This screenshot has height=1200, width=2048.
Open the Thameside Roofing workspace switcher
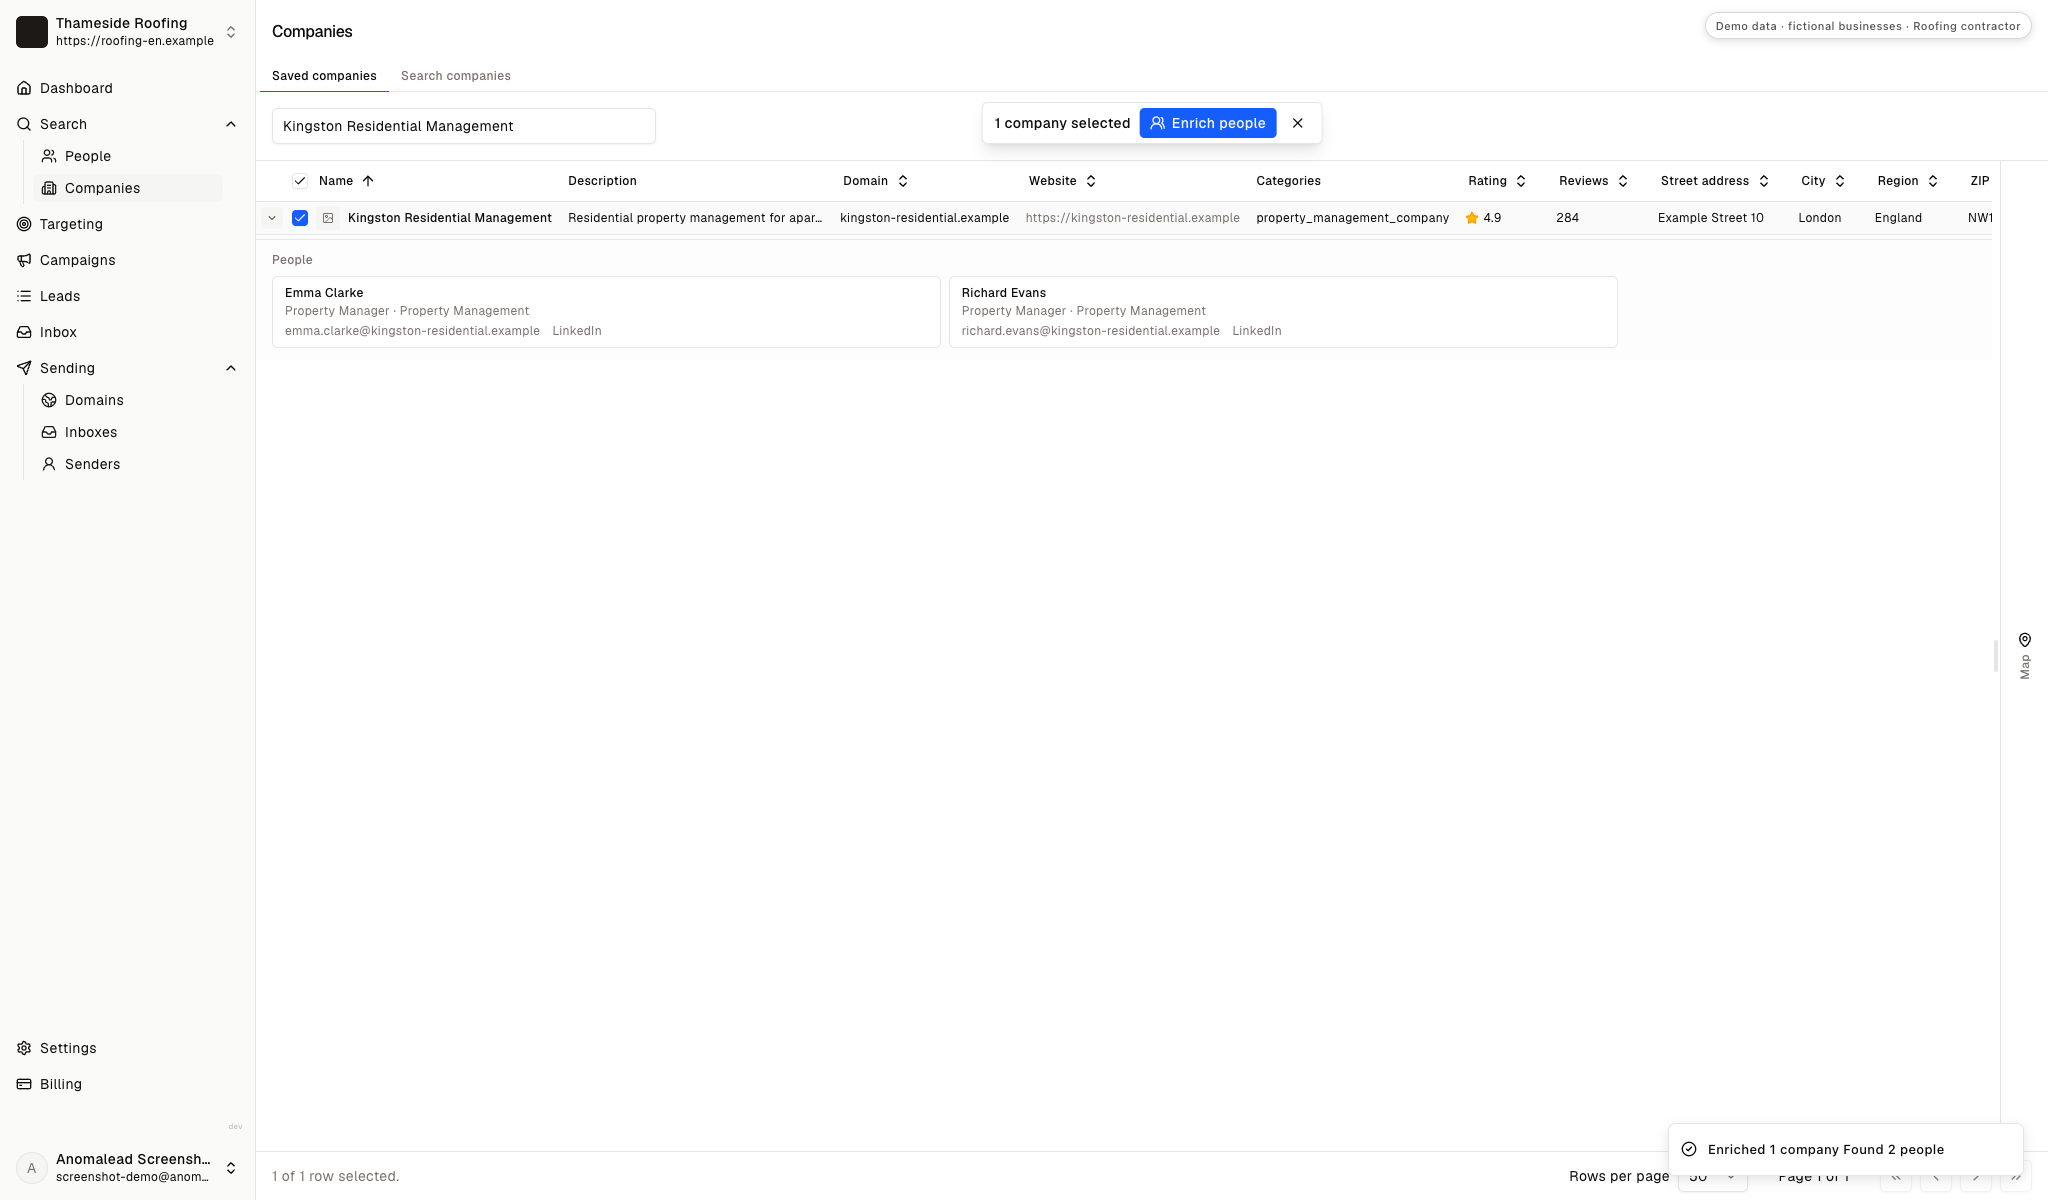pos(128,32)
